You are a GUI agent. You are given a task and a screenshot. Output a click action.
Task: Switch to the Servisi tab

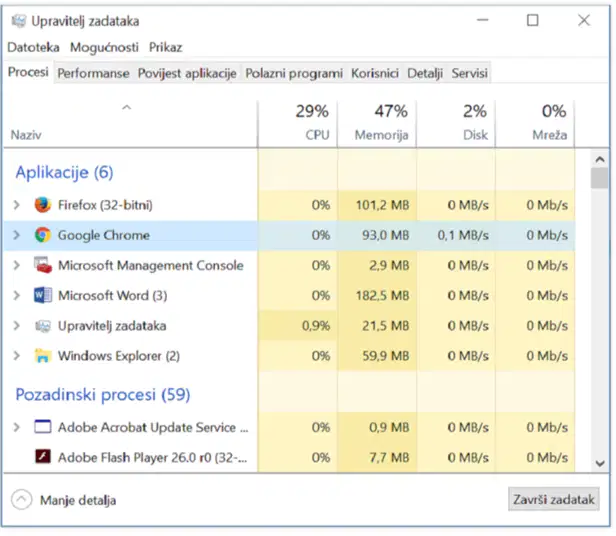[x=469, y=73]
